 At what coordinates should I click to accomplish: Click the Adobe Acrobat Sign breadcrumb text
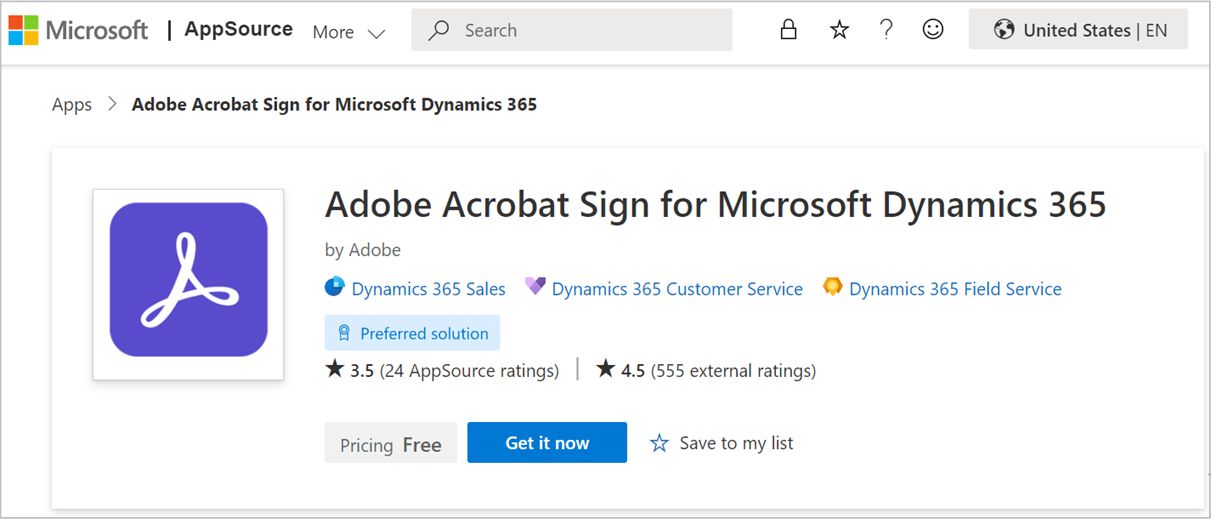click(334, 104)
